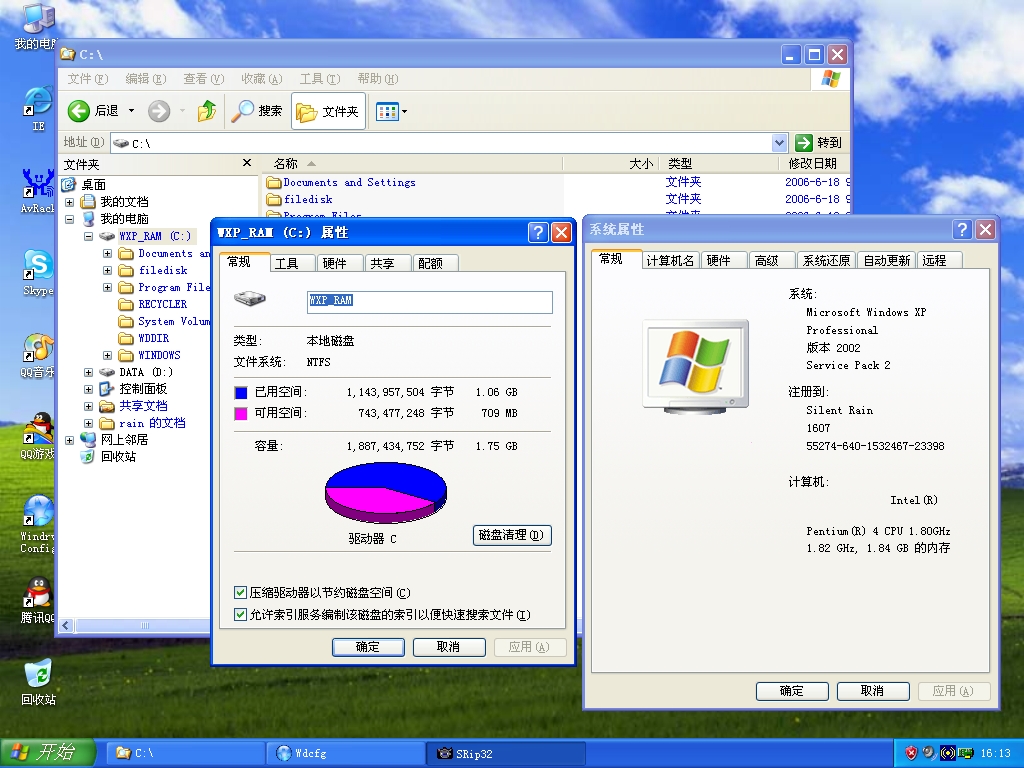Click the Back arrow in Explorer toolbar
The height and width of the screenshot is (768, 1024).
80,111
